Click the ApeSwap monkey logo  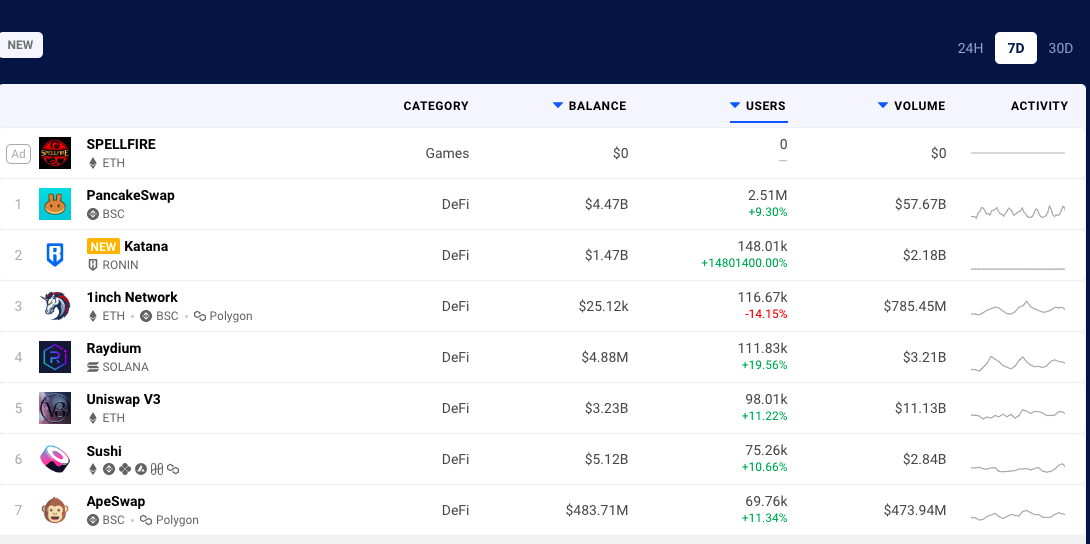click(x=55, y=510)
